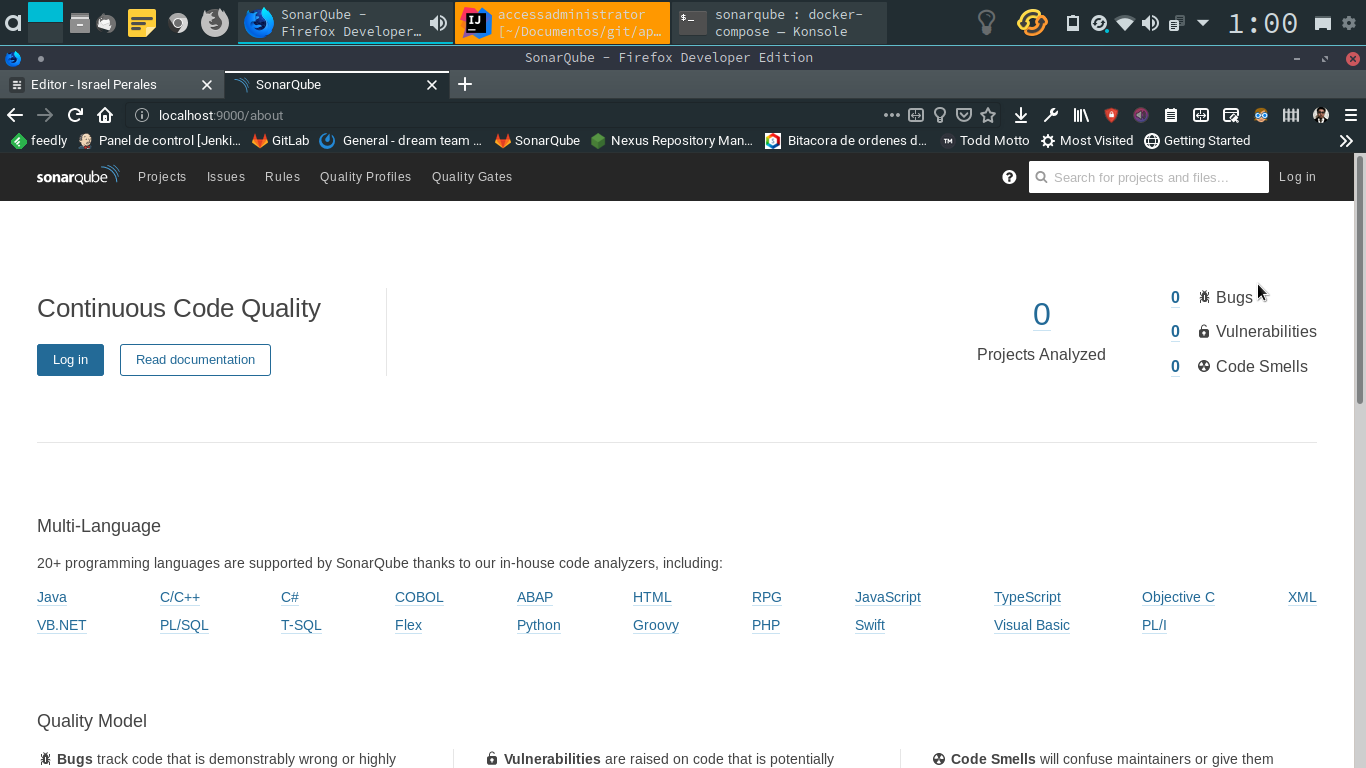Switch to Editor - Israel Perales tab
The width and height of the screenshot is (1366, 768).
[x=112, y=85]
